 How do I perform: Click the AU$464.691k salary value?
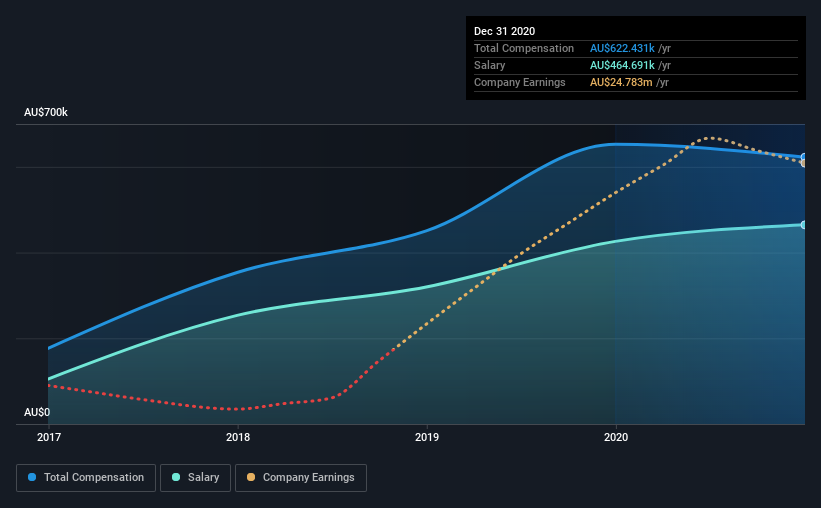pyautogui.click(x=622, y=65)
